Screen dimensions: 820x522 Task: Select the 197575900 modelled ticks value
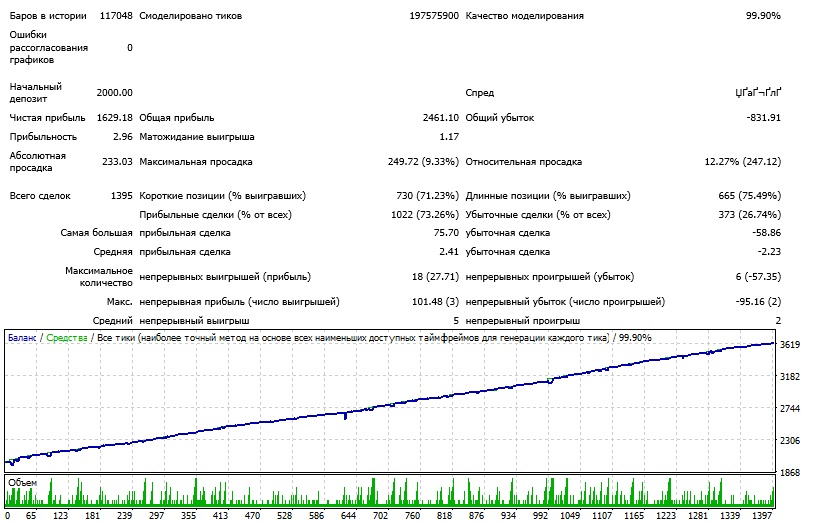click(x=434, y=16)
